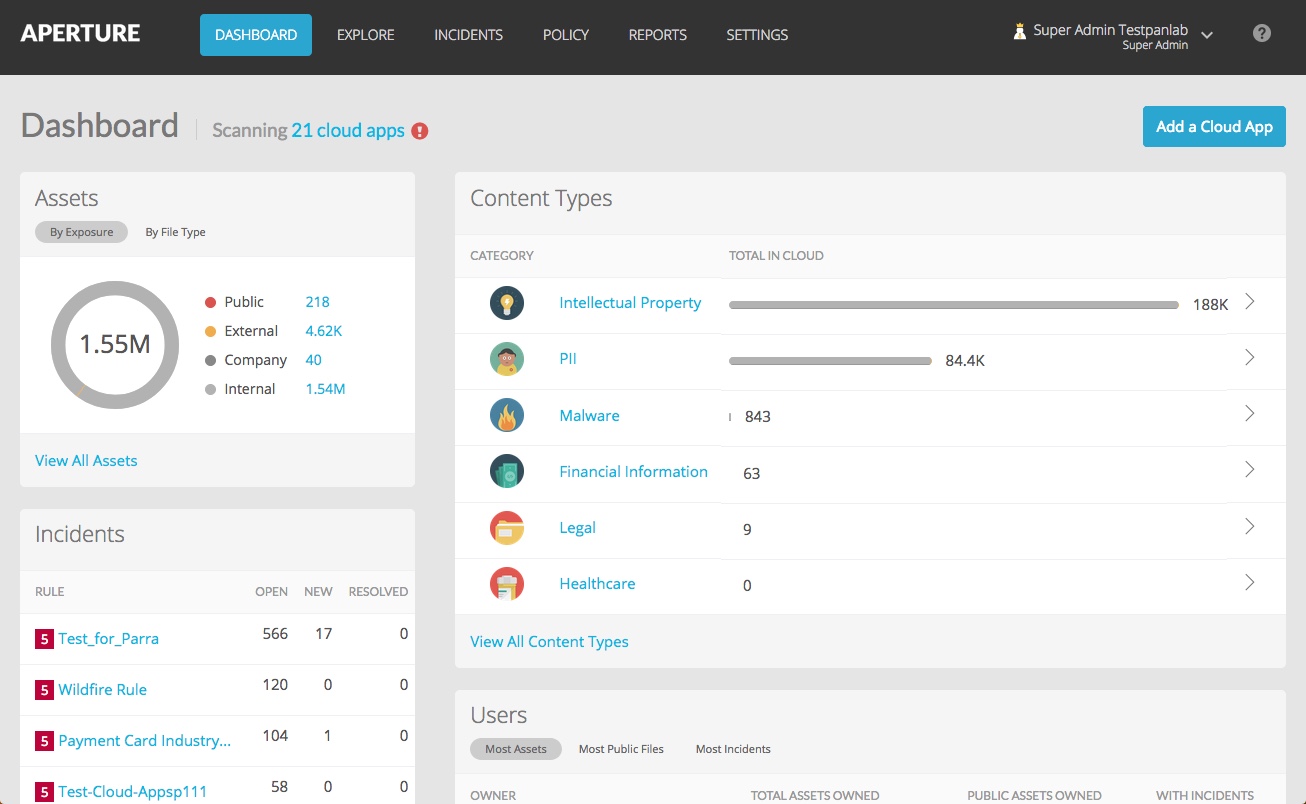Switch Assets view to By File Type

pyautogui.click(x=175, y=231)
